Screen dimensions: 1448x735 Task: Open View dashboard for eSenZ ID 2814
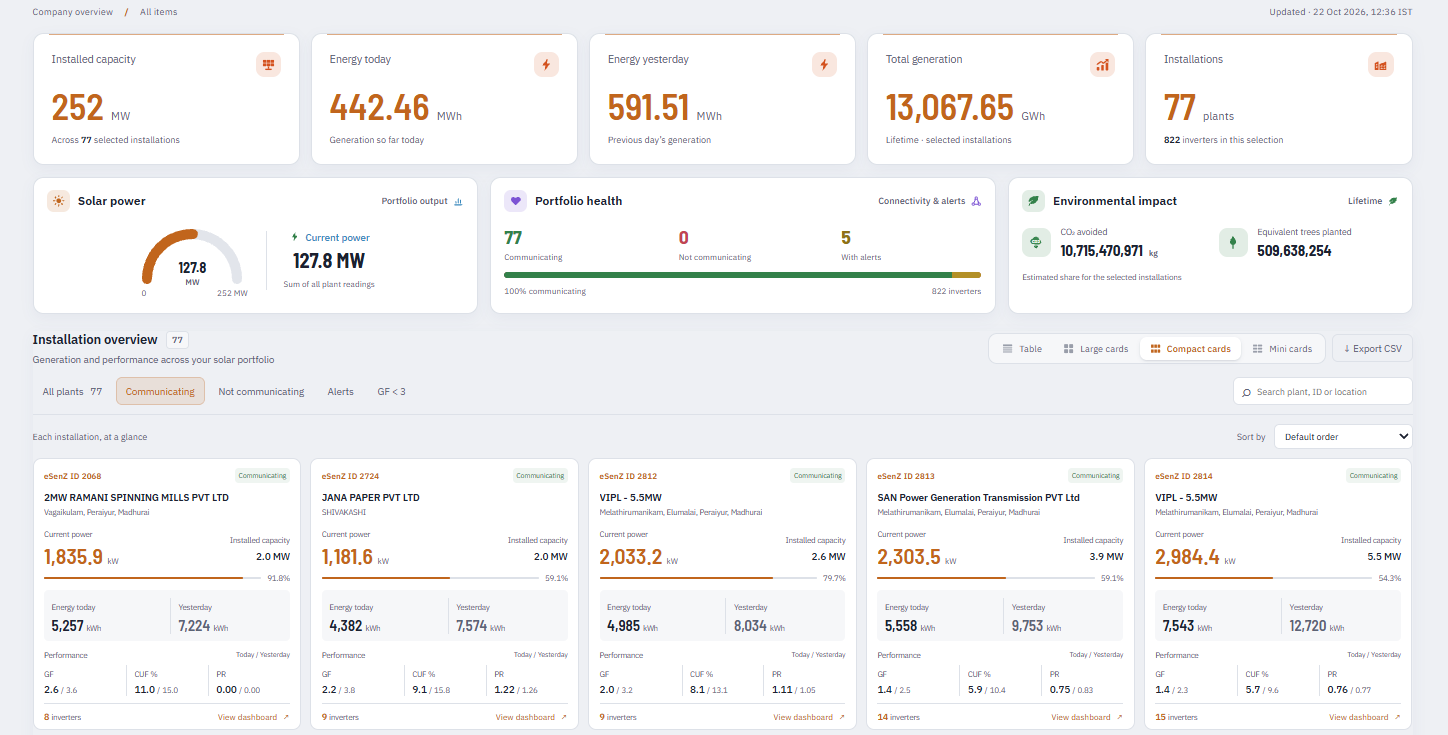pyautogui.click(x=1365, y=717)
